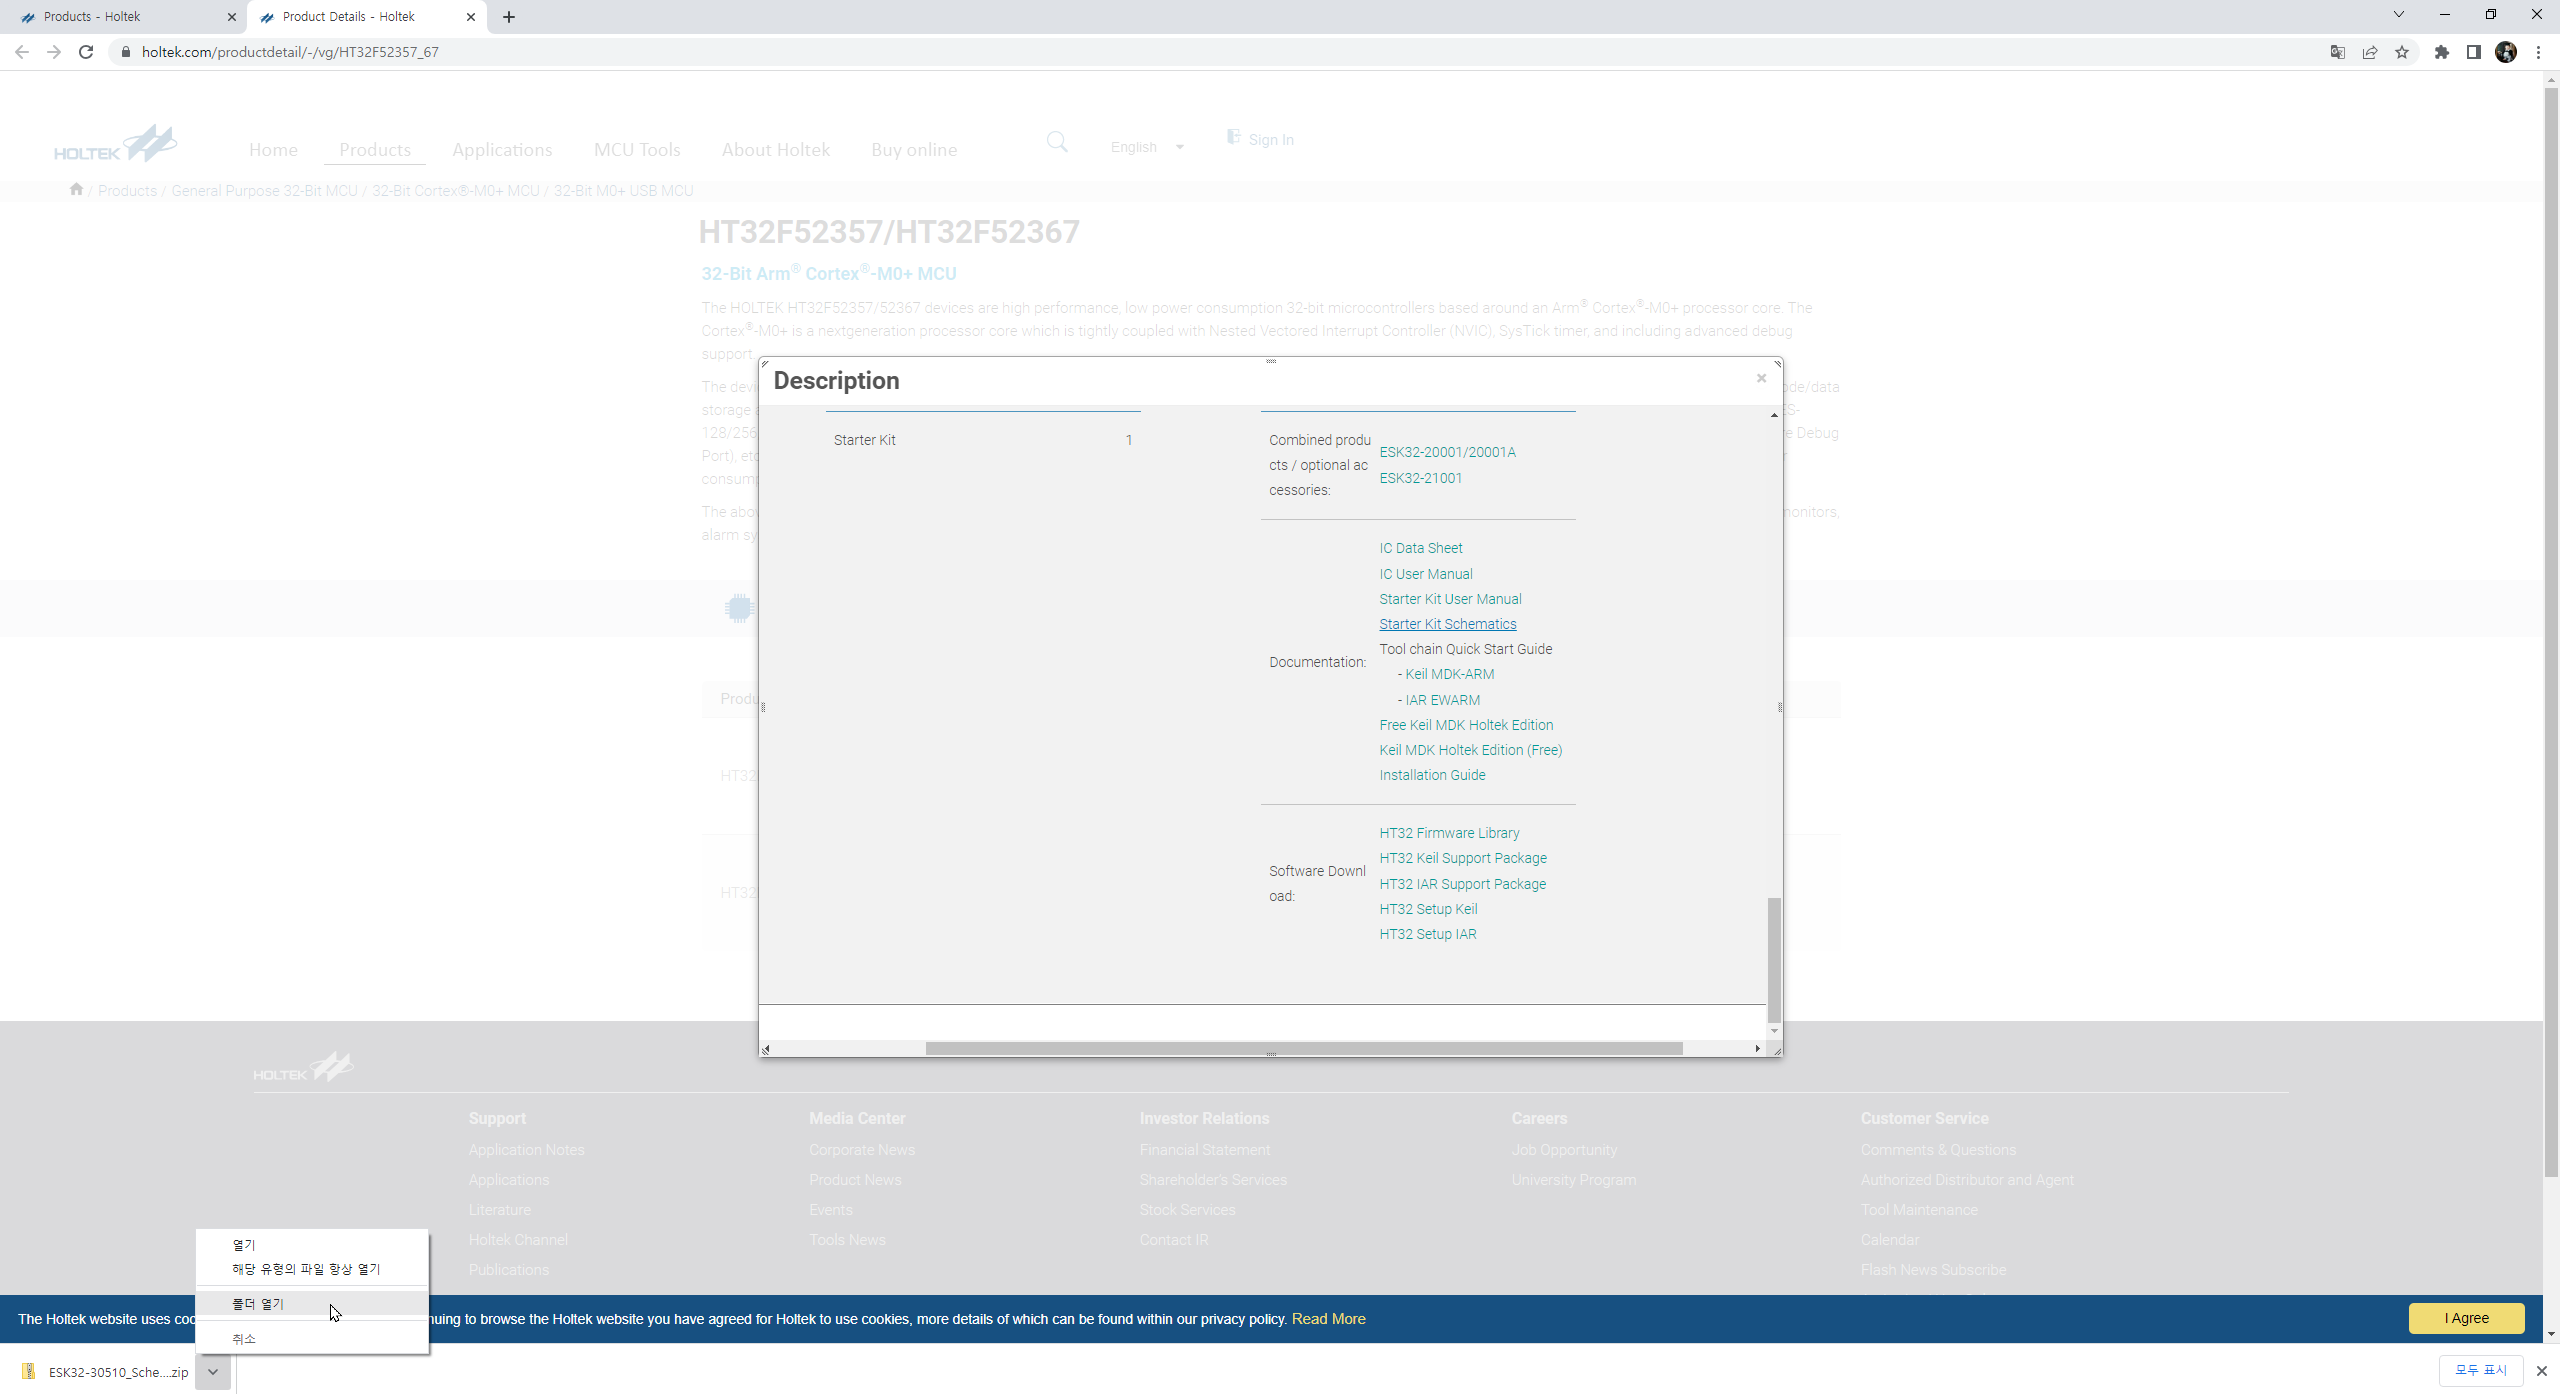Download the HT32 IAR Support Package
2560x1400 pixels.
pos(1463,884)
